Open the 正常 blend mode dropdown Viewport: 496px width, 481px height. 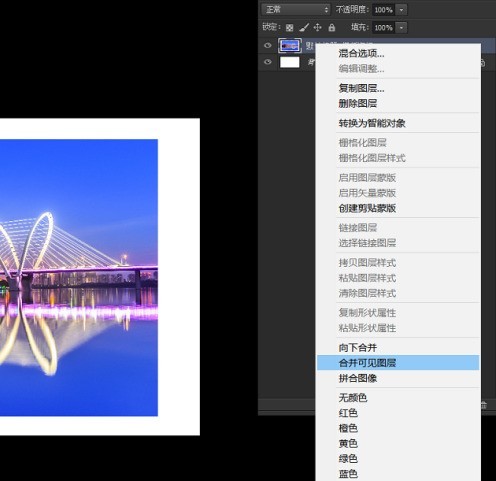(x=296, y=10)
